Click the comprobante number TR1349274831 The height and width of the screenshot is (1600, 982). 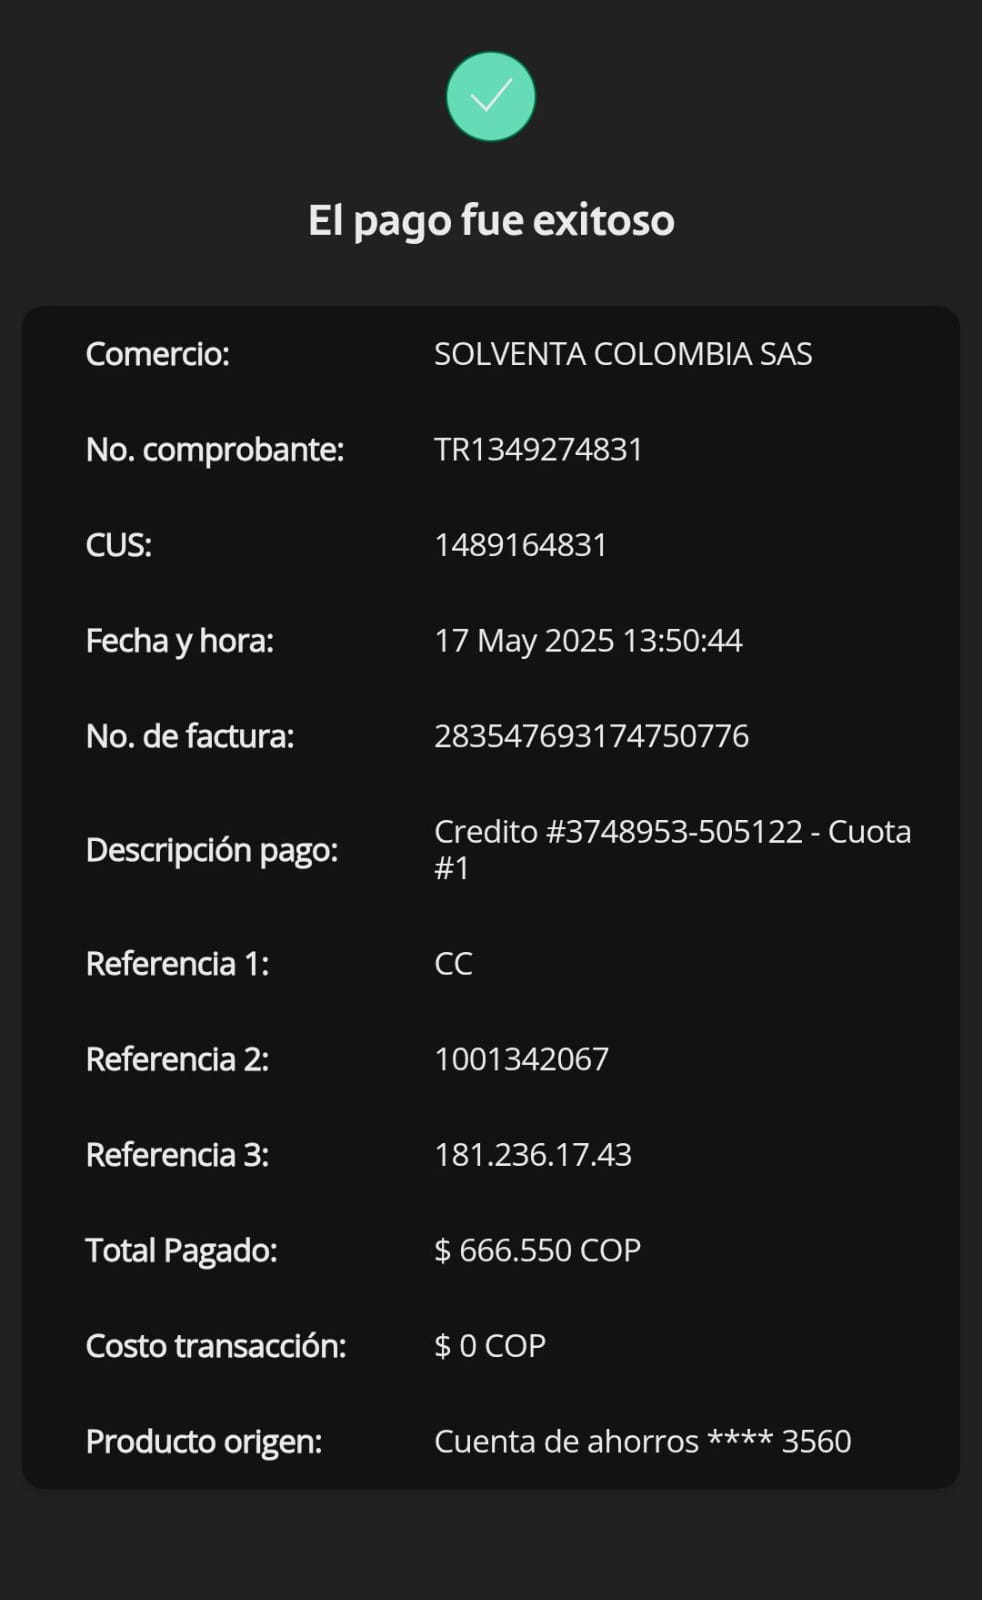pyautogui.click(x=538, y=450)
